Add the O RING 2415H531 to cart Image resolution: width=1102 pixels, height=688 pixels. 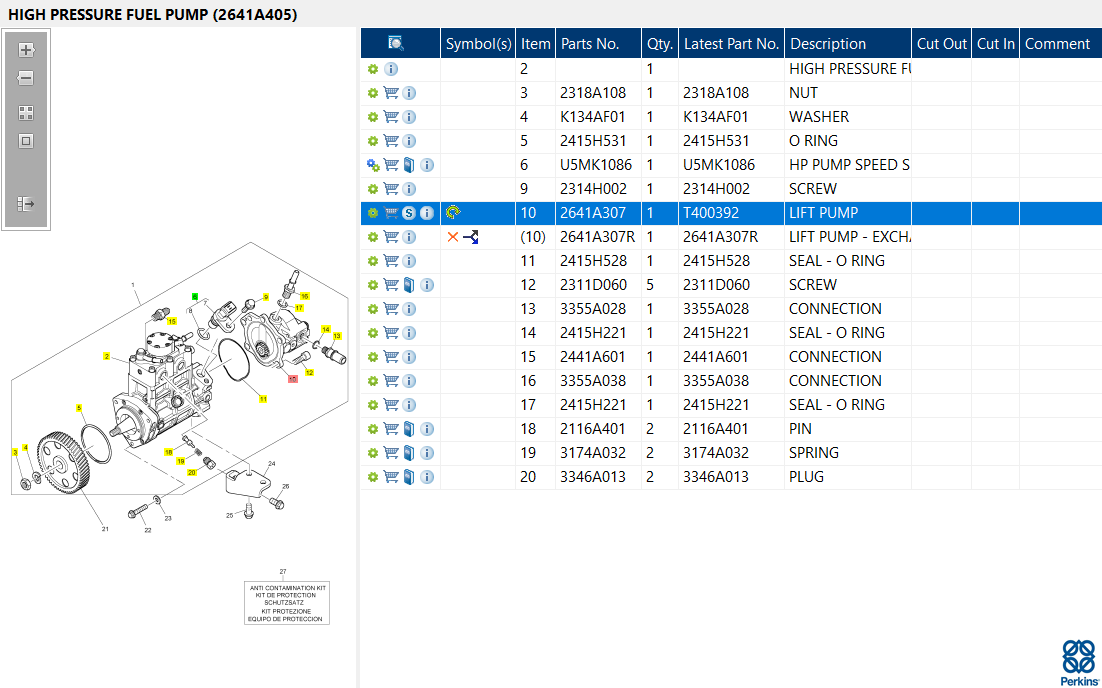click(x=391, y=141)
